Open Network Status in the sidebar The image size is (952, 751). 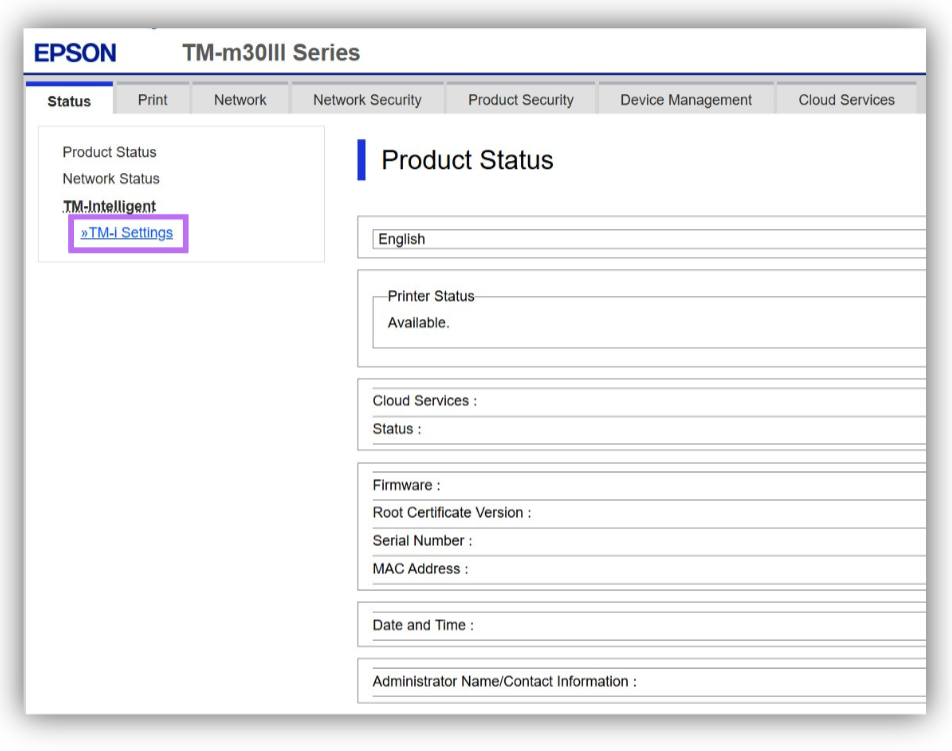pos(111,178)
